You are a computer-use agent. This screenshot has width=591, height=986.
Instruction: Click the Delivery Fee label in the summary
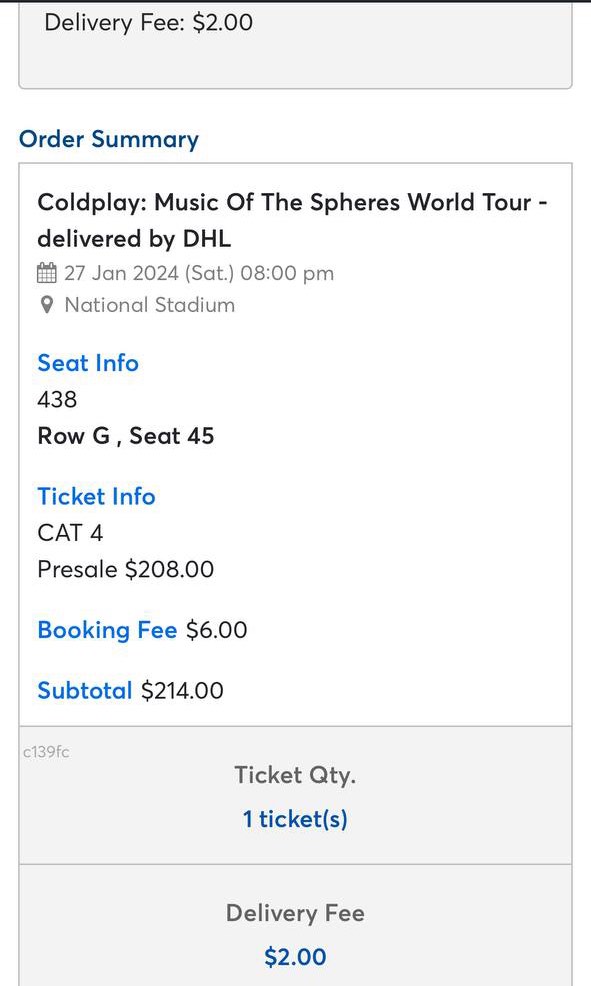click(x=295, y=913)
